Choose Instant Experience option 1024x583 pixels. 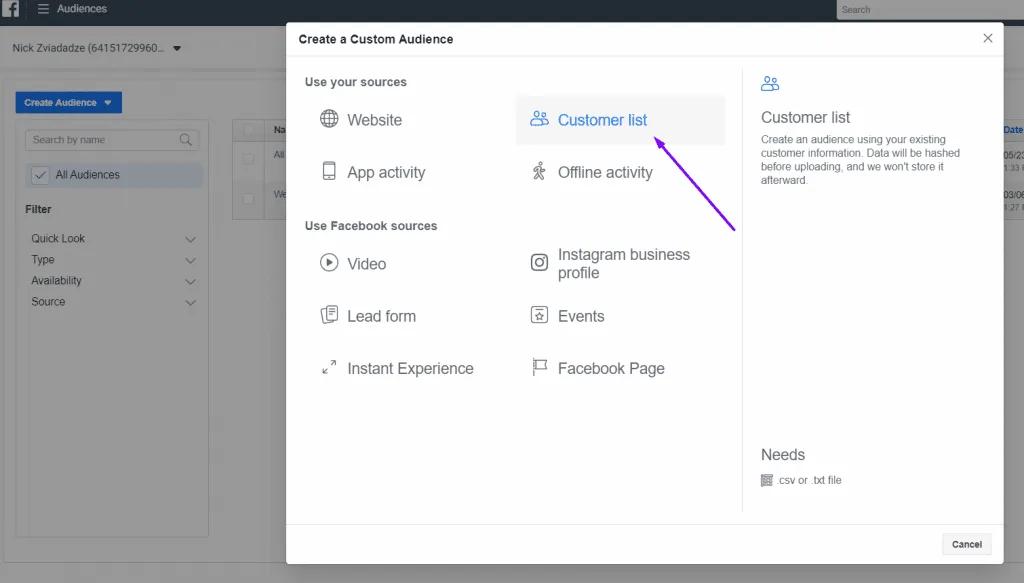click(410, 368)
